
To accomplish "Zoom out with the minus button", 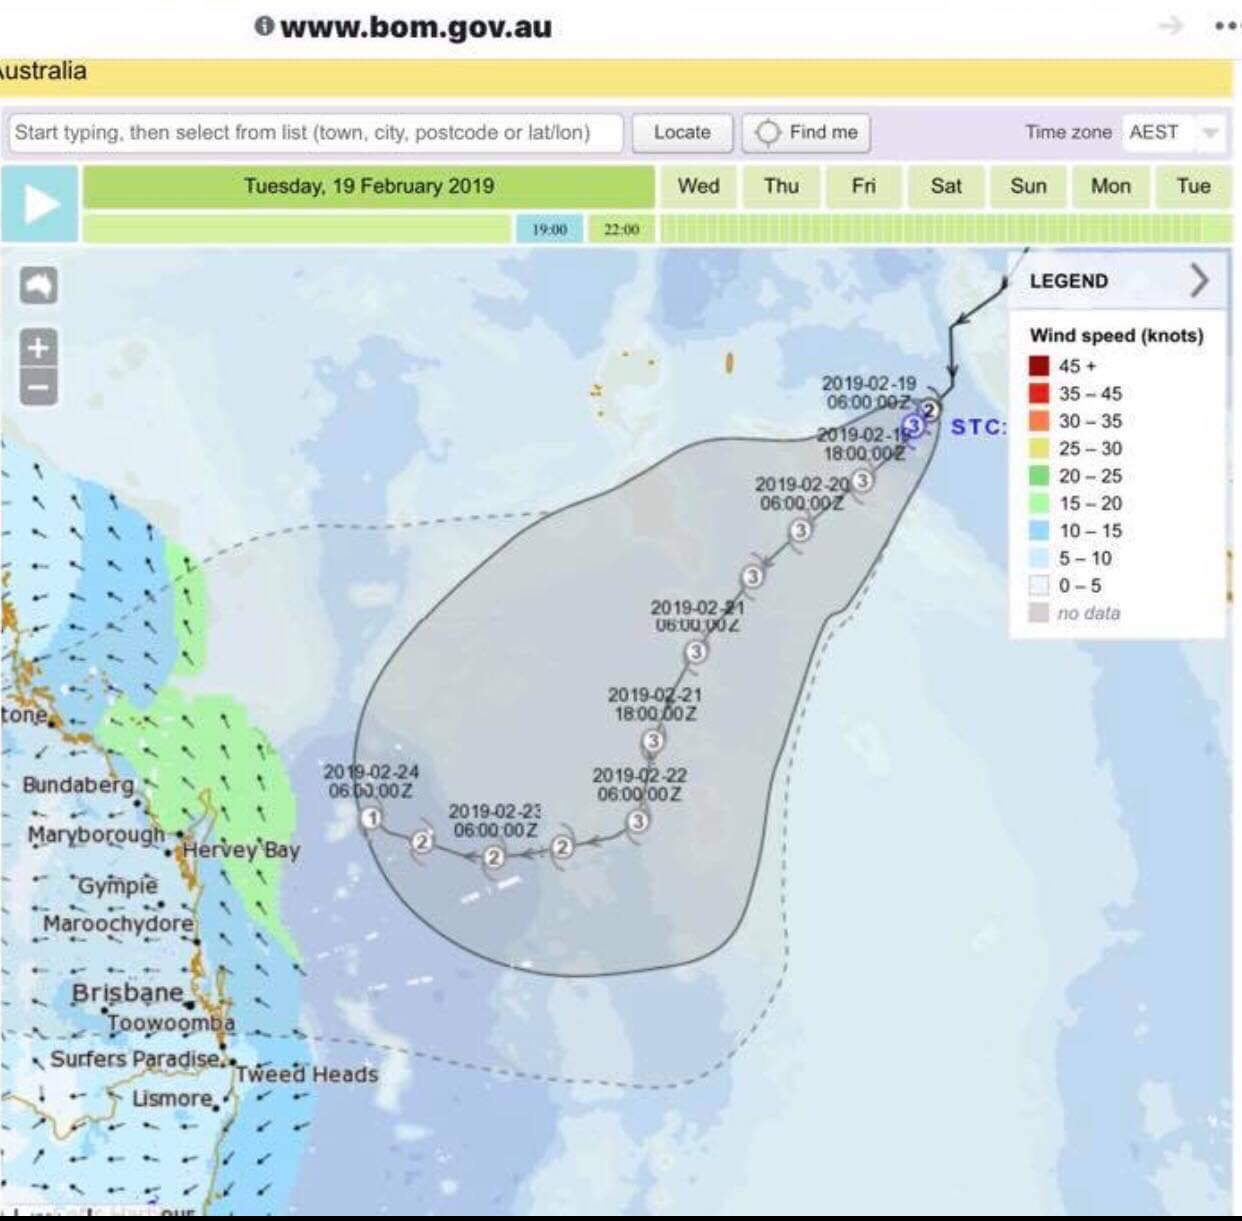I will 39,386.
